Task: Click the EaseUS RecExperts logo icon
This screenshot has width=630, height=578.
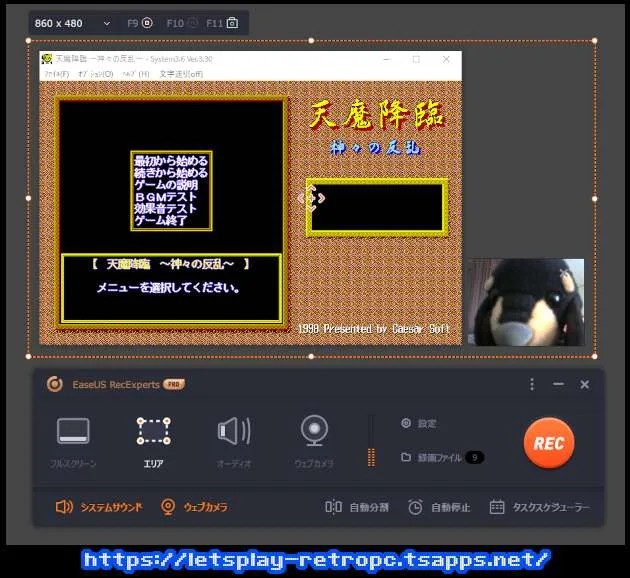Action: pyautogui.click(x=55, y=384)
